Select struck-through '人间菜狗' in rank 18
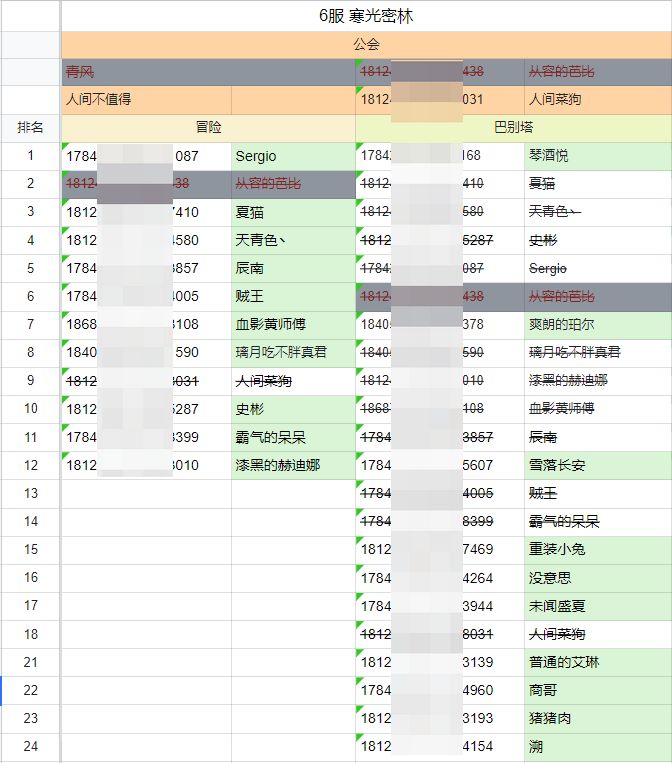The image size is (672, 763). [598, 634]
